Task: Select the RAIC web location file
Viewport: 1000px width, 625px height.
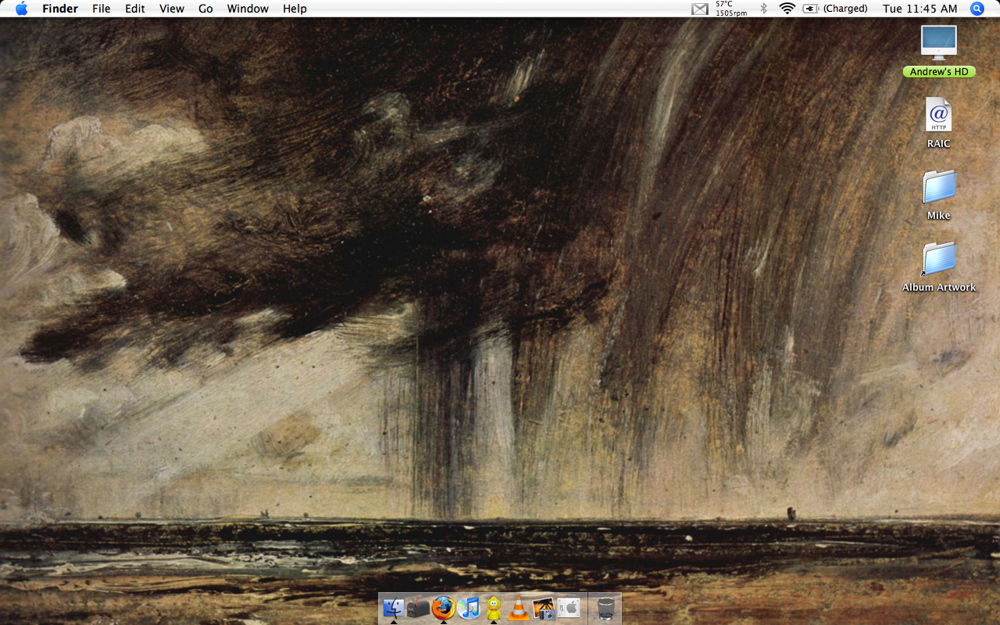Action: coord(939,115)
